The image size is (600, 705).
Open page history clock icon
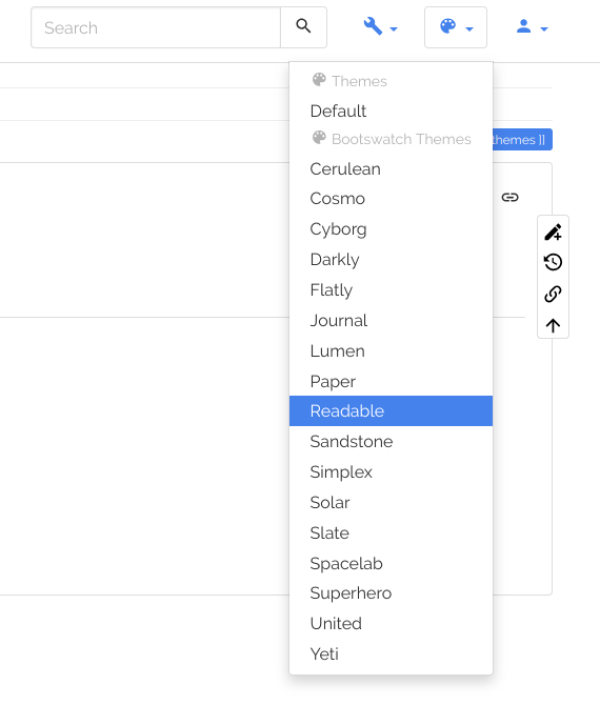click(553, 263)
